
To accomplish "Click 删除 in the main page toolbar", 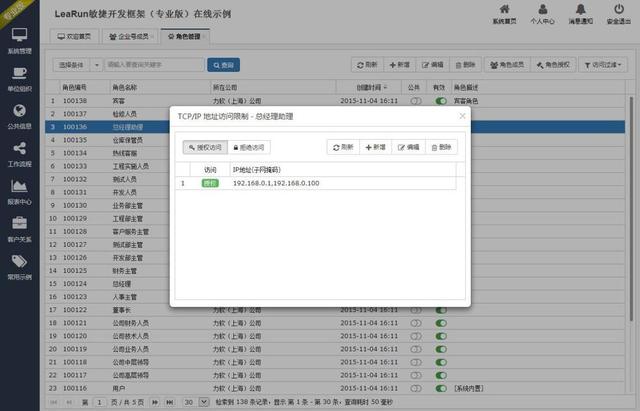I will (465, 65).
